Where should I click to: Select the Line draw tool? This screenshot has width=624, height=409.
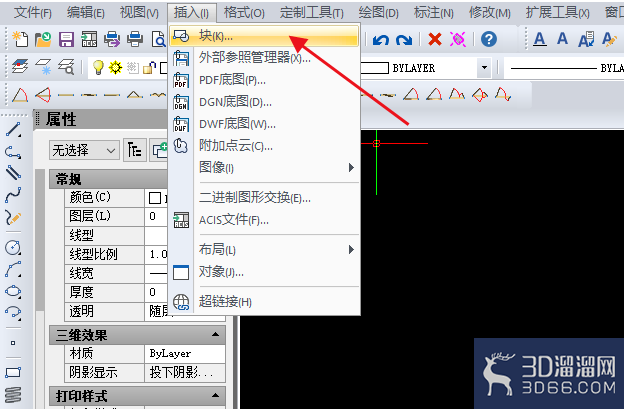tap(13, 130)
